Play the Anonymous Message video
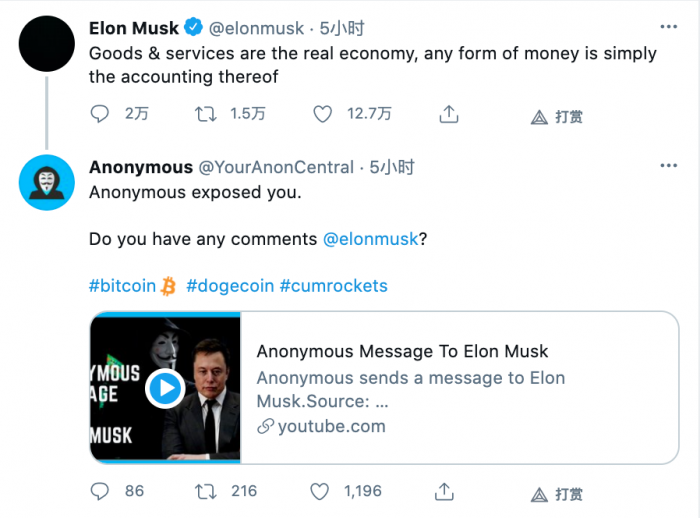This screenshot has width=700, height=518. [165, 388]
